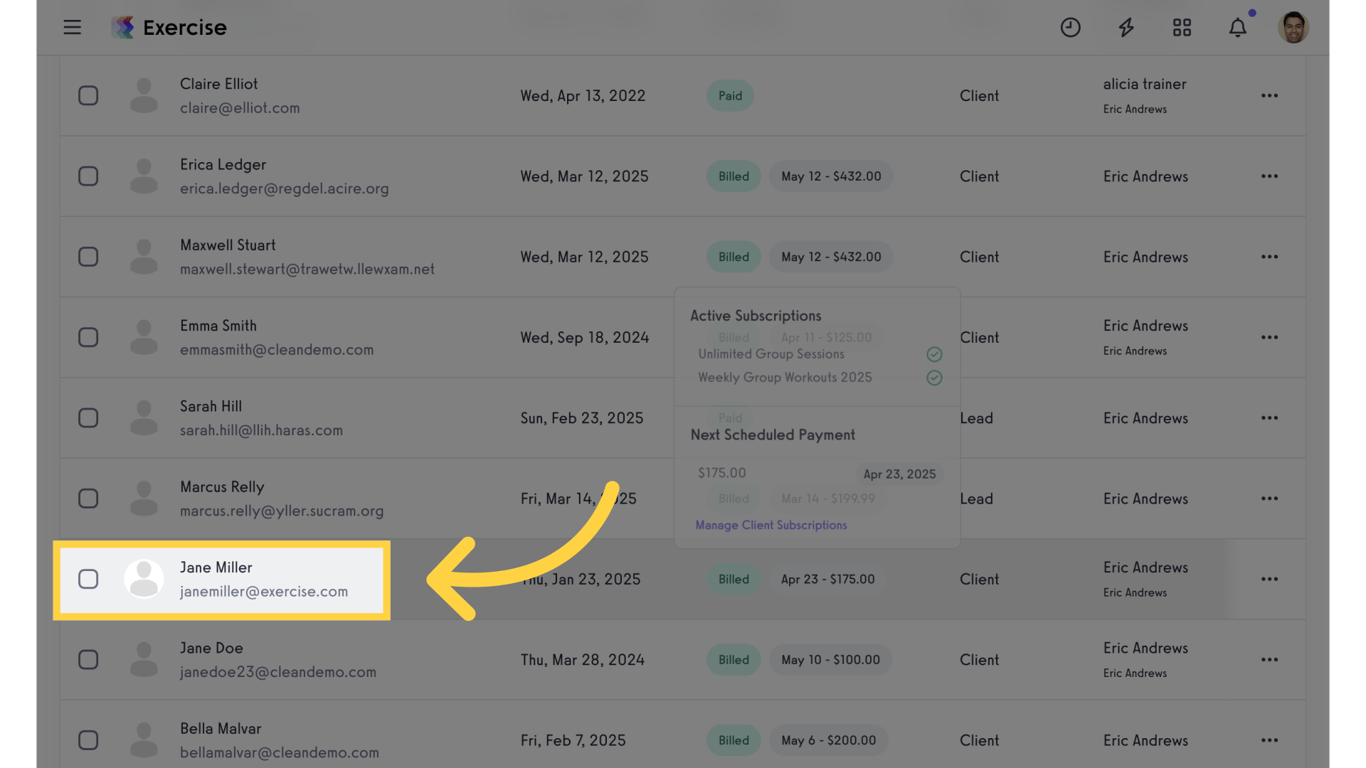Open the hamburger navigation menu
Image resolution: width=1366 pixels, height=768 pixels.
pos(72,28)
